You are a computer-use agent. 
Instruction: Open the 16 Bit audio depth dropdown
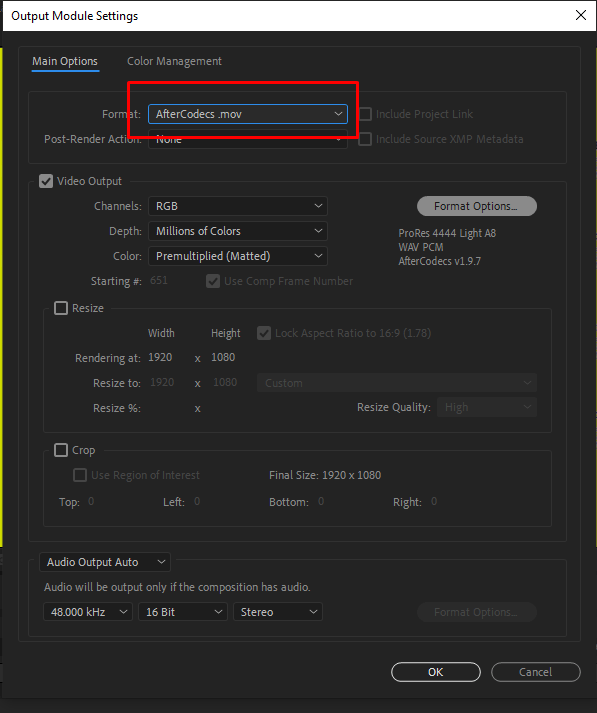pyautogui.click(x=183, y=612)
